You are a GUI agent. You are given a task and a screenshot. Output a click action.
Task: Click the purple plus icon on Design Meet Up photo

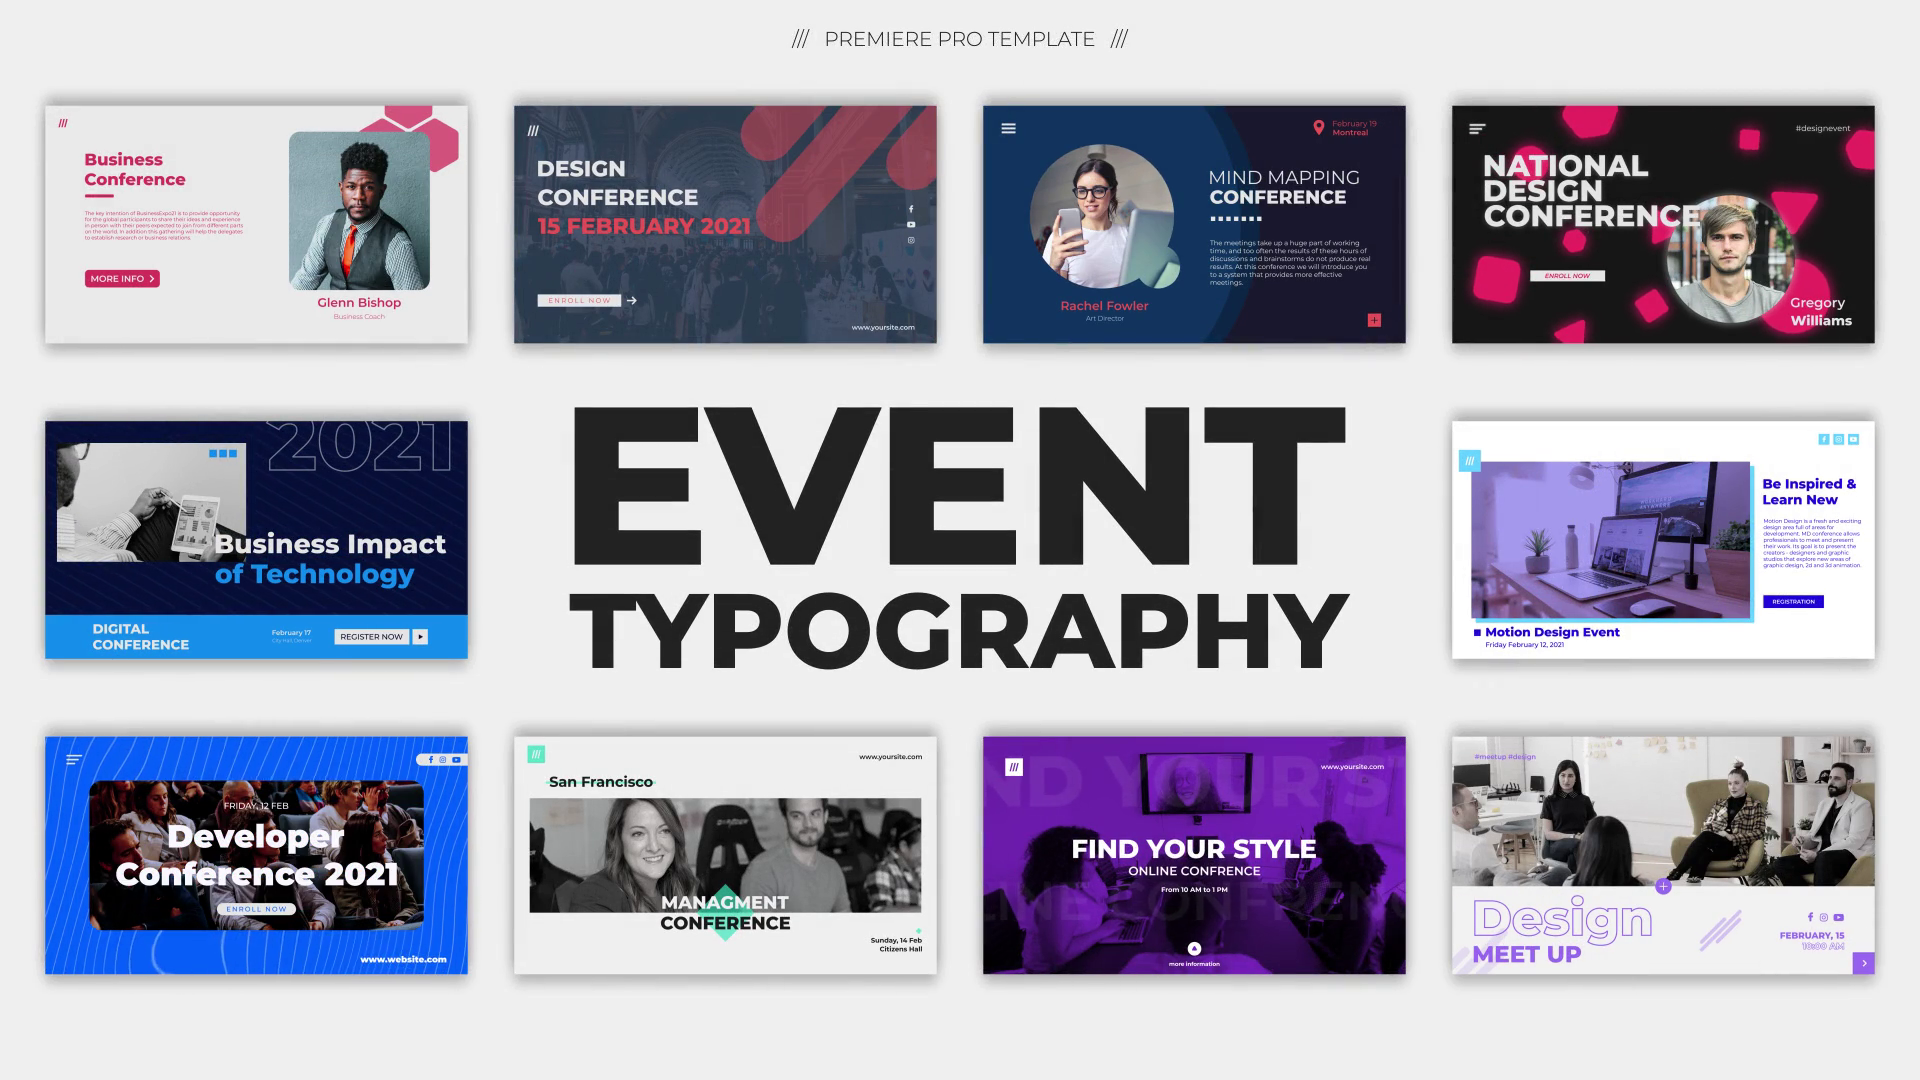1664,886
